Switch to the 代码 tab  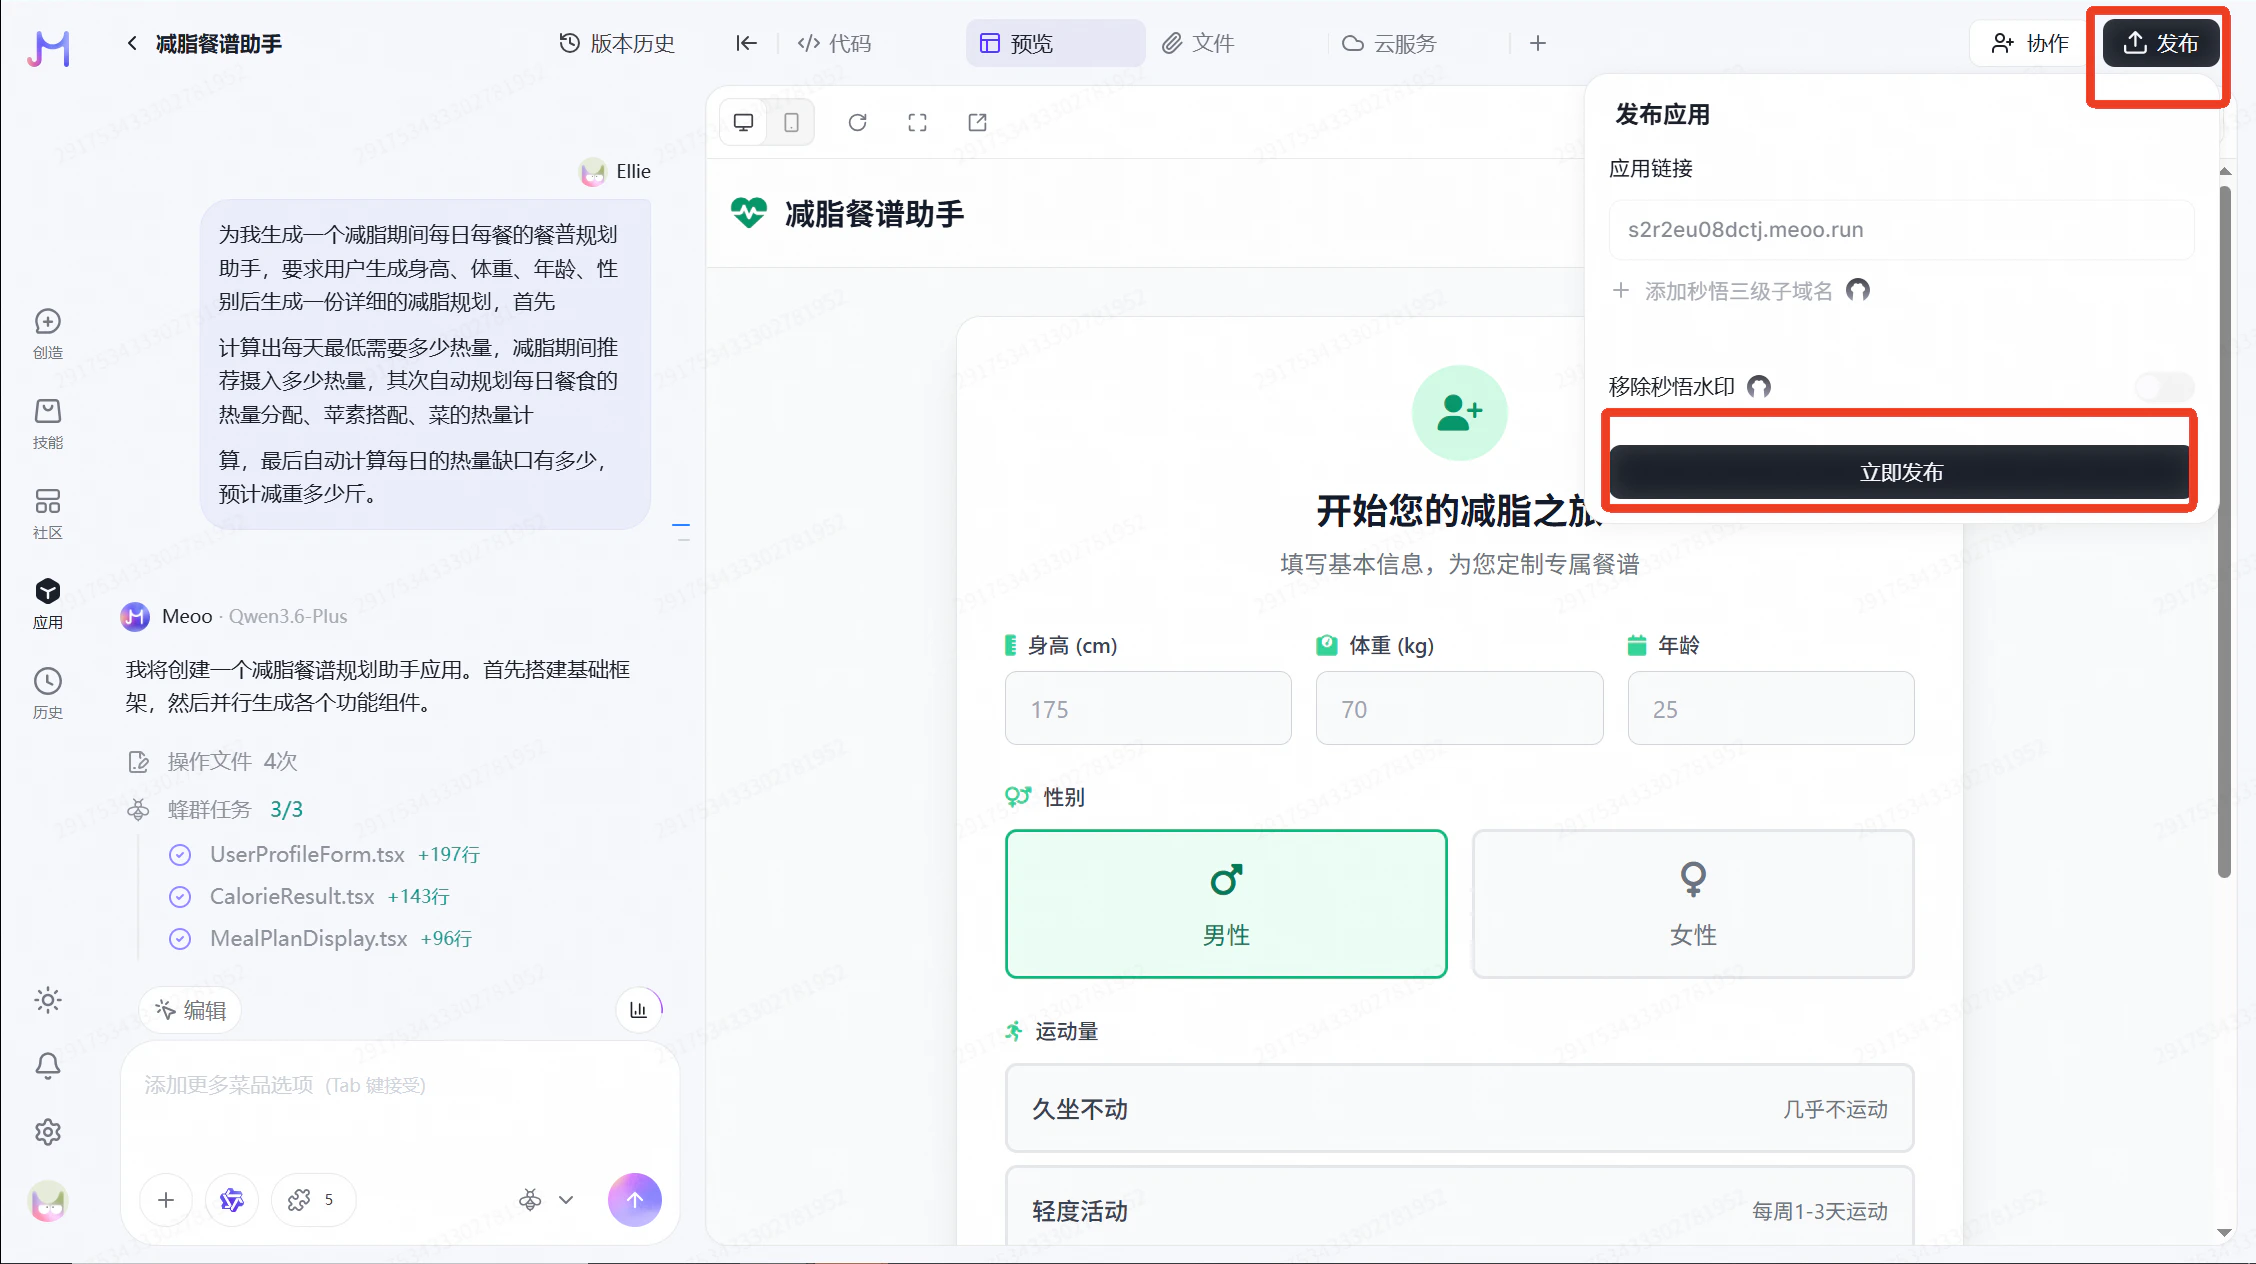tap(834, 43)
